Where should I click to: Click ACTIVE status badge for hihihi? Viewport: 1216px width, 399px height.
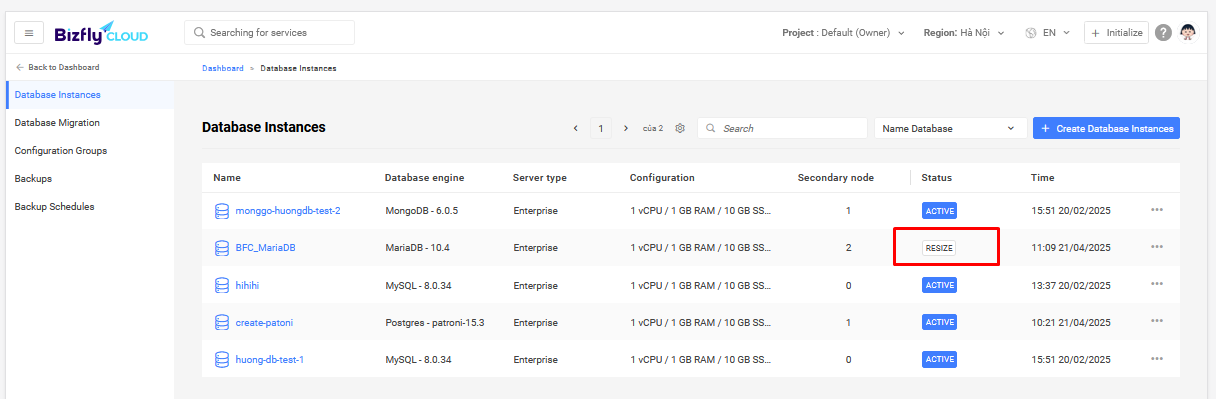940,285
